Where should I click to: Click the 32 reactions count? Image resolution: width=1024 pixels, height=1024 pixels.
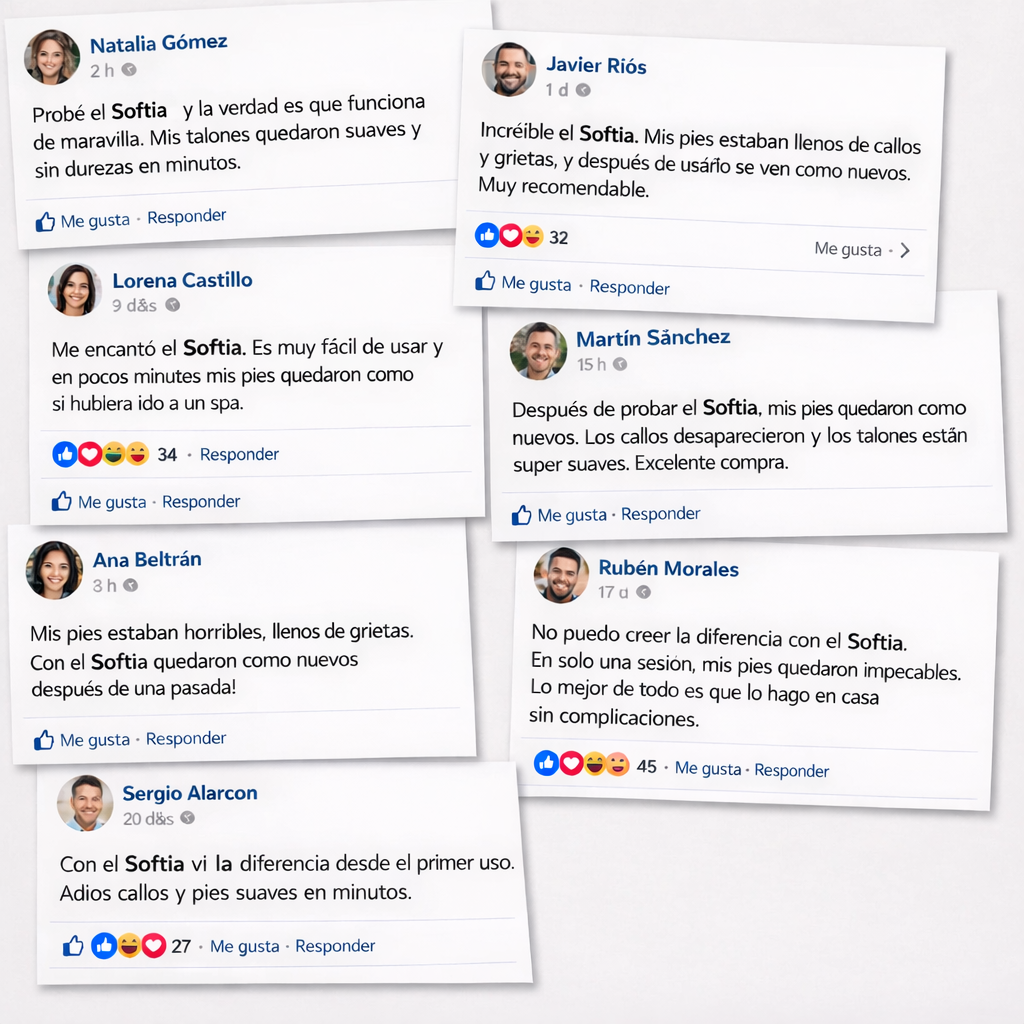click(559, 238)
